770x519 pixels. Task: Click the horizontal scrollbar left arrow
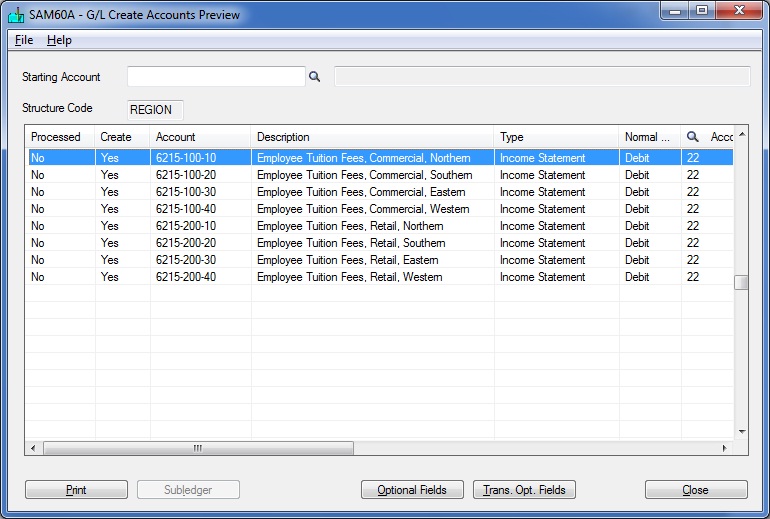33,448
